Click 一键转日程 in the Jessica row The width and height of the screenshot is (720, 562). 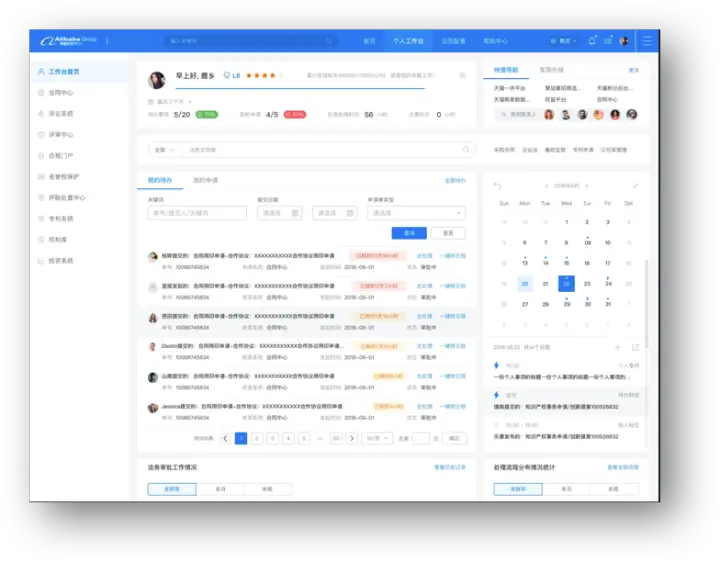(x=453, y=406)
